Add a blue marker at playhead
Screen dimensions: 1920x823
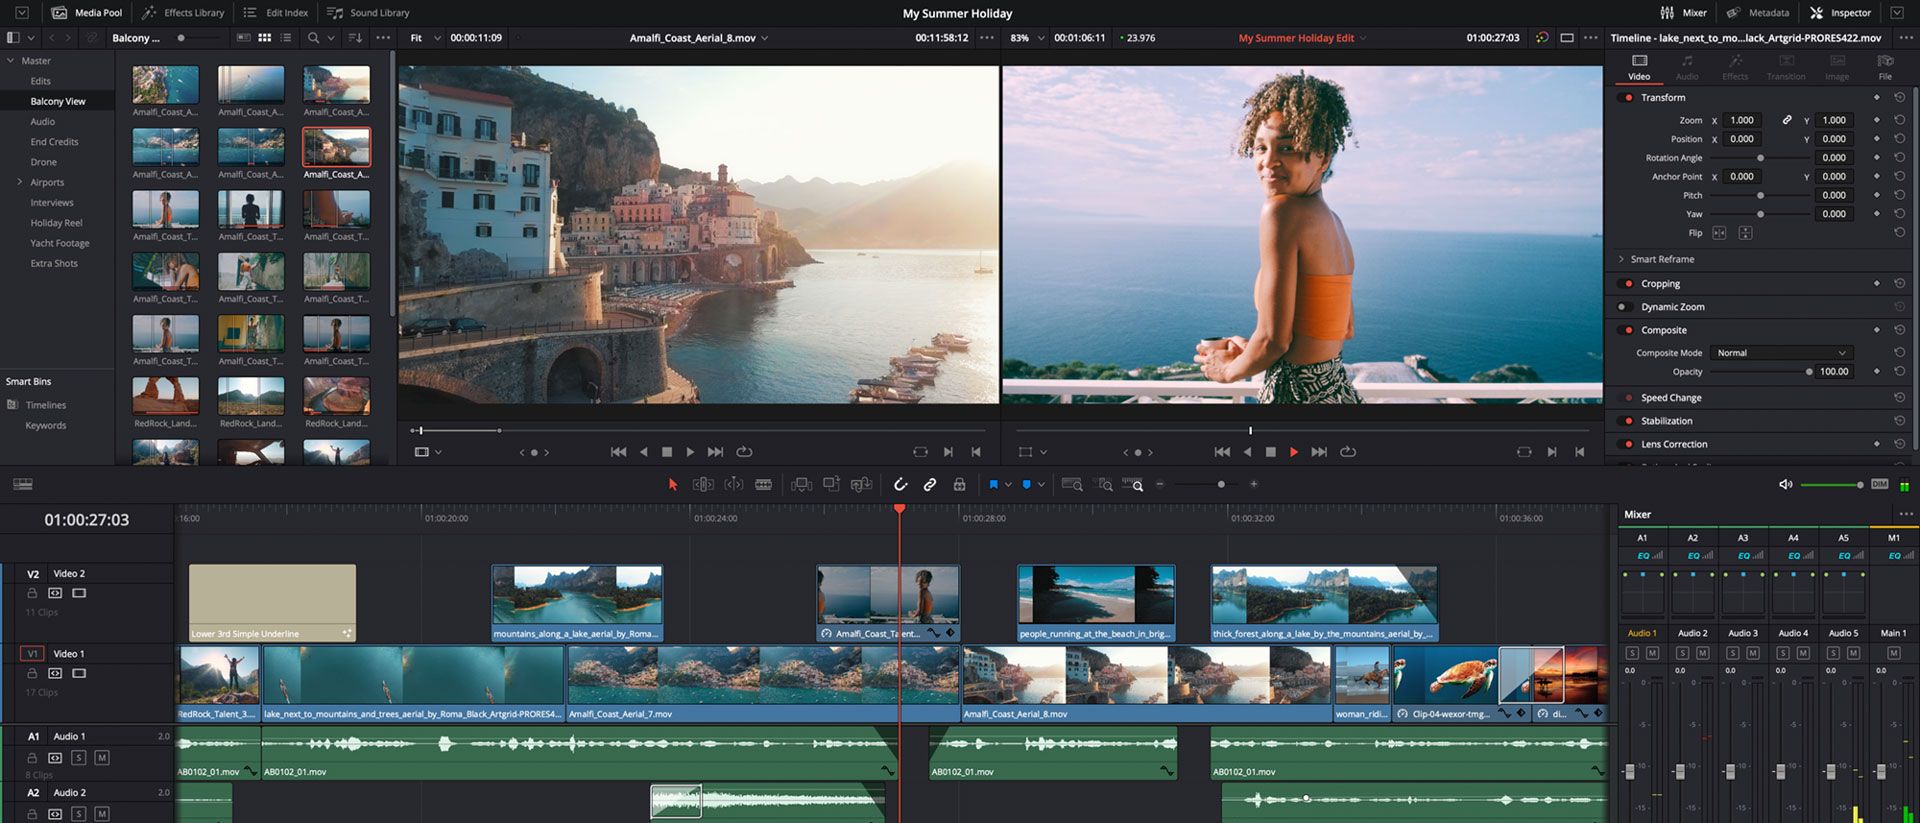click(x=1026, y=484)
